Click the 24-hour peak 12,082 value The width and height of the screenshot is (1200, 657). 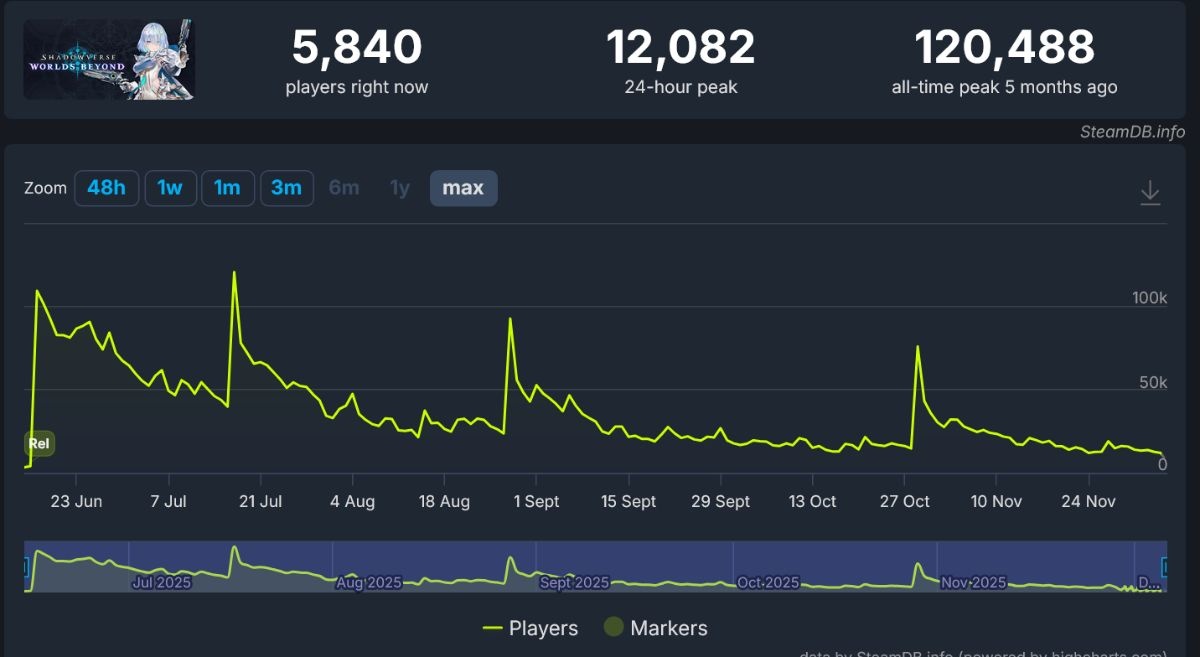(x=680, y=48)
